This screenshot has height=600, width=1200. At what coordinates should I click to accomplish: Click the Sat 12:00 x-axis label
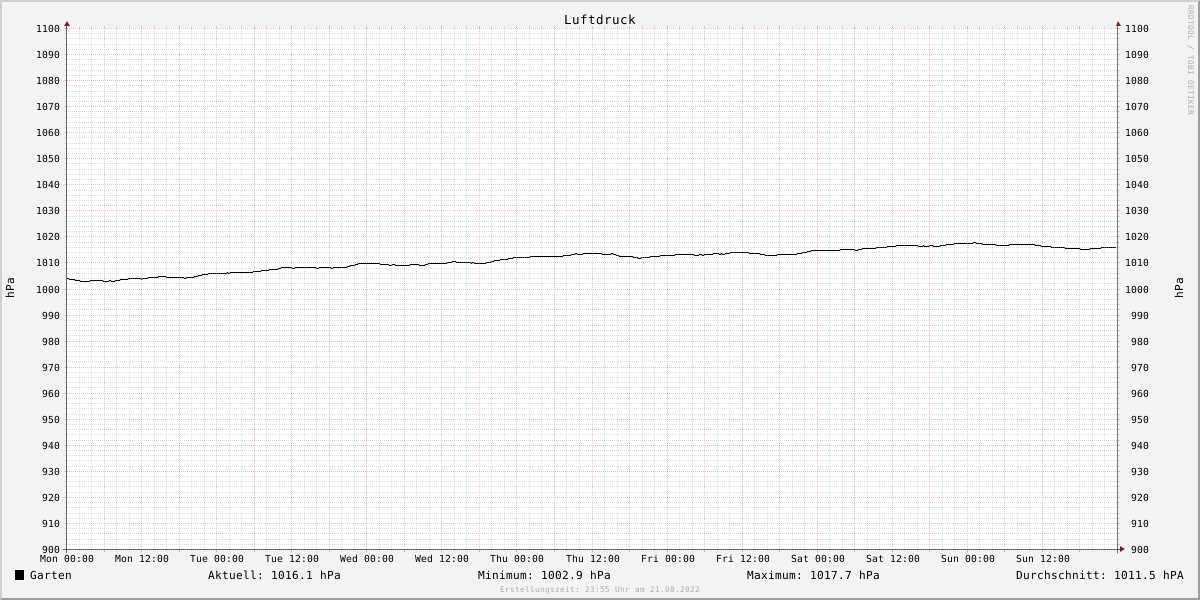pos(893,559)
